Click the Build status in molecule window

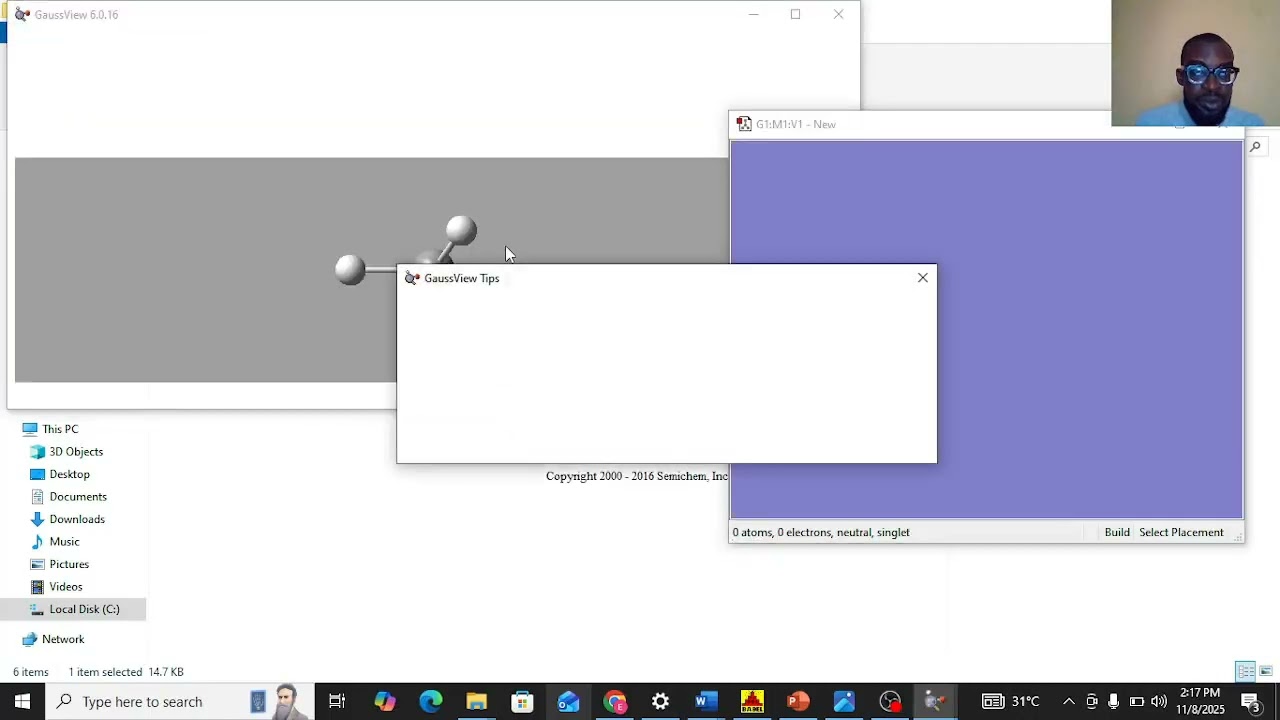1117,533
